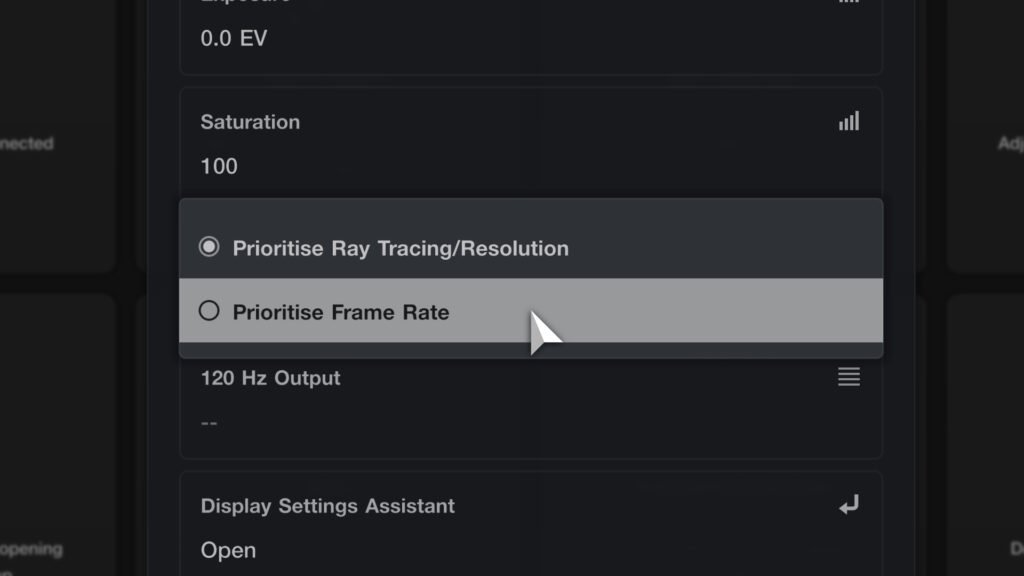This screenshot has height=576, width=1024.
Task: Select the Prioritise Ray Tracing/Resolution radio circle
Action: (x=209, y=247)
